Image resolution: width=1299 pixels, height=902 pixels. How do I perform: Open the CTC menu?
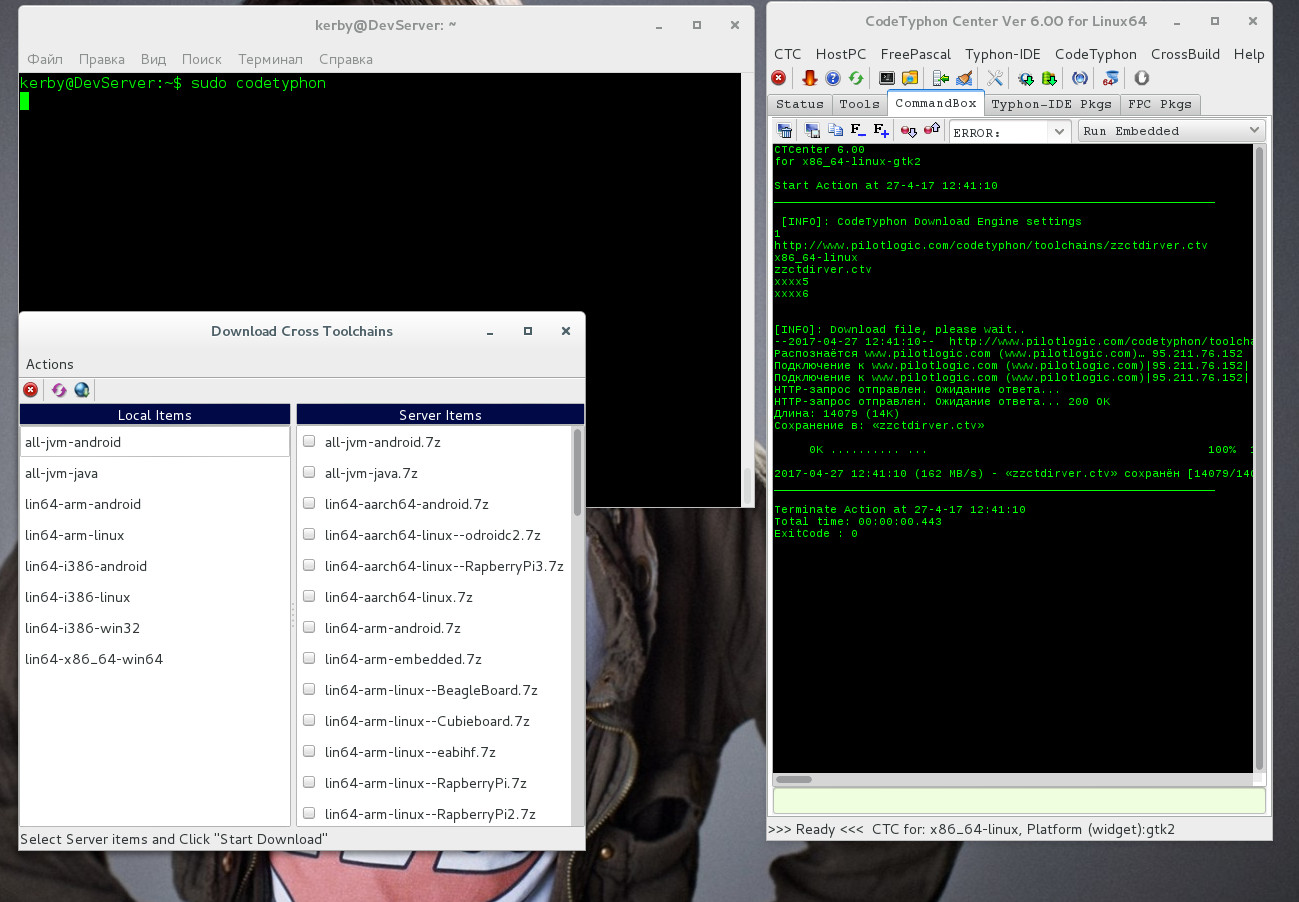[788, 54]
